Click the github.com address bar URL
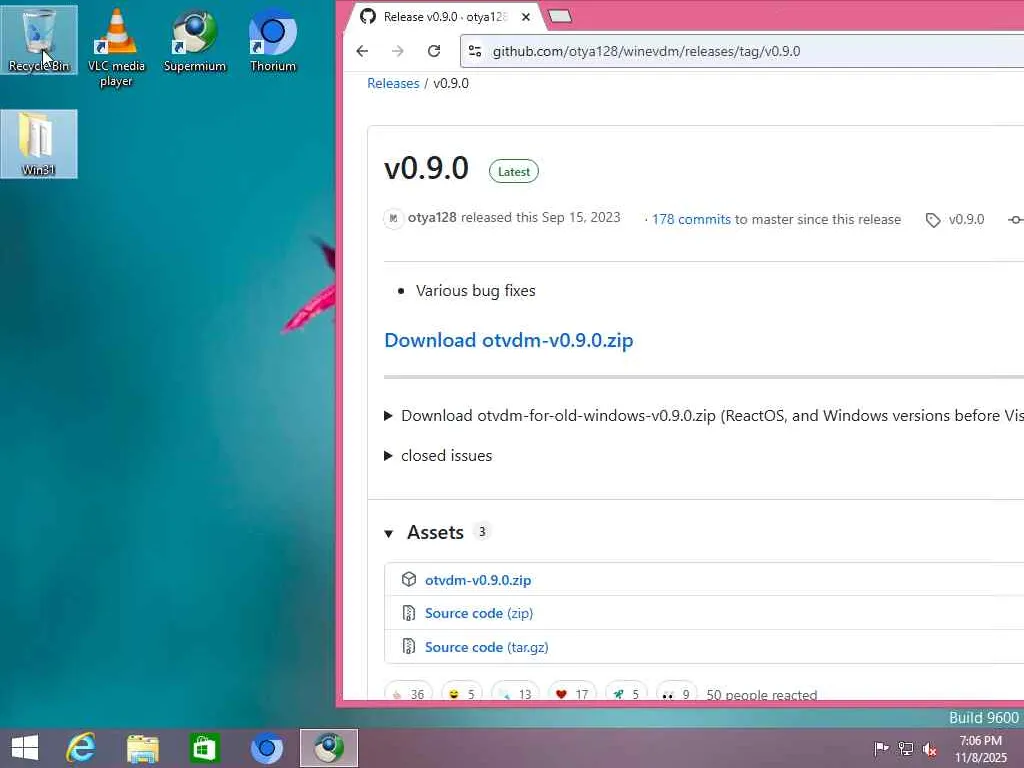 pos(646,51)
